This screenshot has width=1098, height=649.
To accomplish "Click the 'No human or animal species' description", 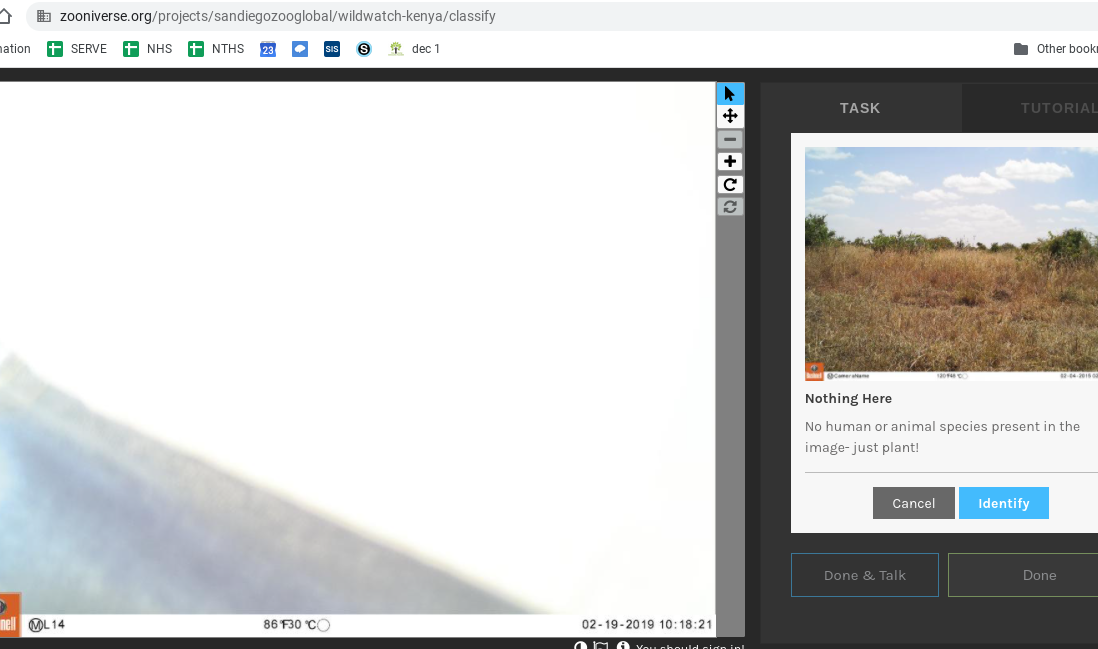I will point(942,437).
